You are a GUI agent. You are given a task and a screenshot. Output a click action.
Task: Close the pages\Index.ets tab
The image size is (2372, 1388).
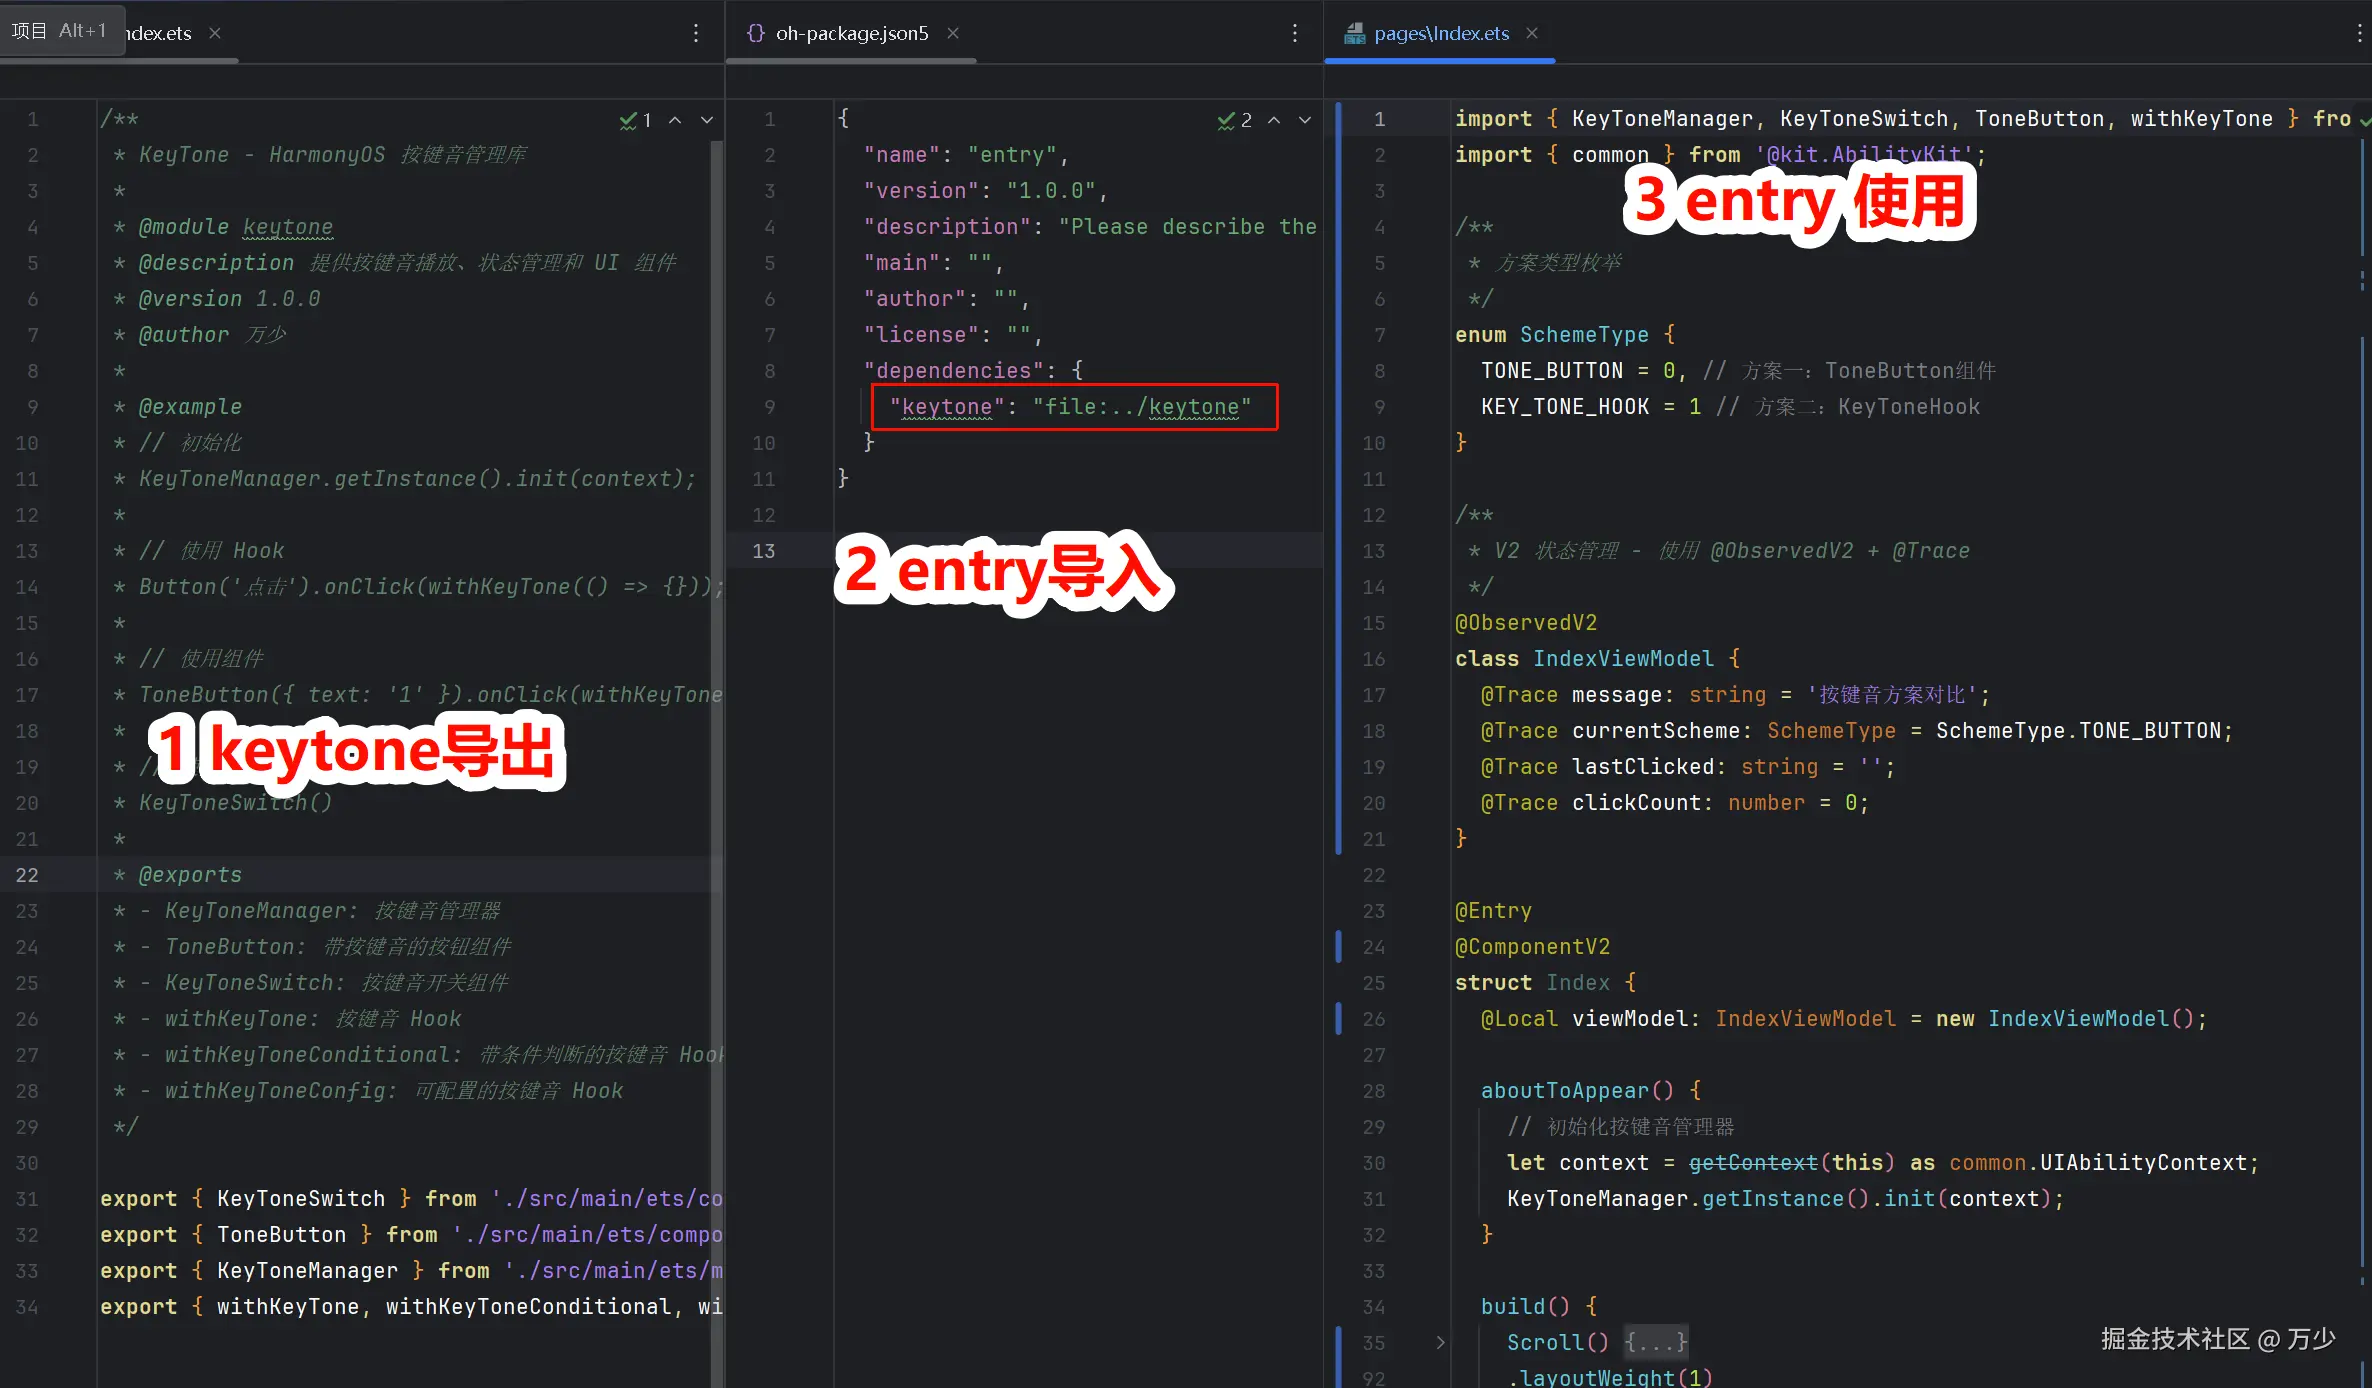pos(1531,33)
